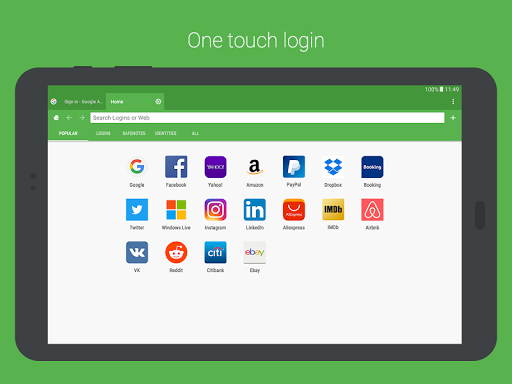The height and width of the screenshot is (384, 512).
Task: Tap the Facebook login icon
Action: pyautogui.click(x=176, y=167)
